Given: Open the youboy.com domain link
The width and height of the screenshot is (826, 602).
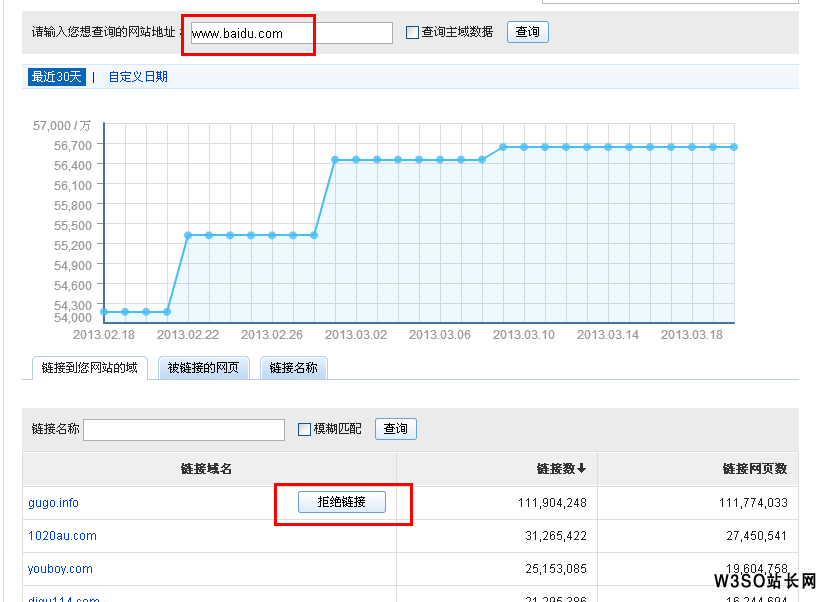Looking at the screenshot, I should click(x=60, y=569).
